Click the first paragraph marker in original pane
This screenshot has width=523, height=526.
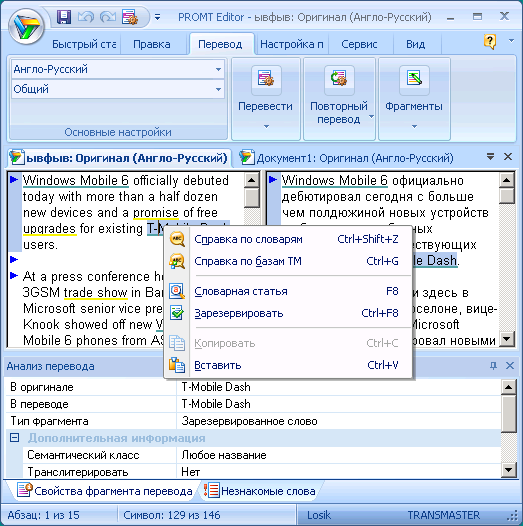click(14, 179)
